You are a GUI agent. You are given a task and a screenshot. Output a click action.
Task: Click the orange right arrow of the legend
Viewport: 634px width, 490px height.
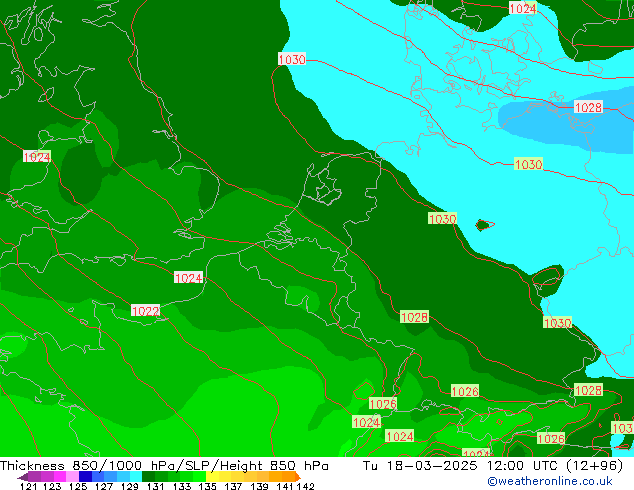(x=298, y=477)
